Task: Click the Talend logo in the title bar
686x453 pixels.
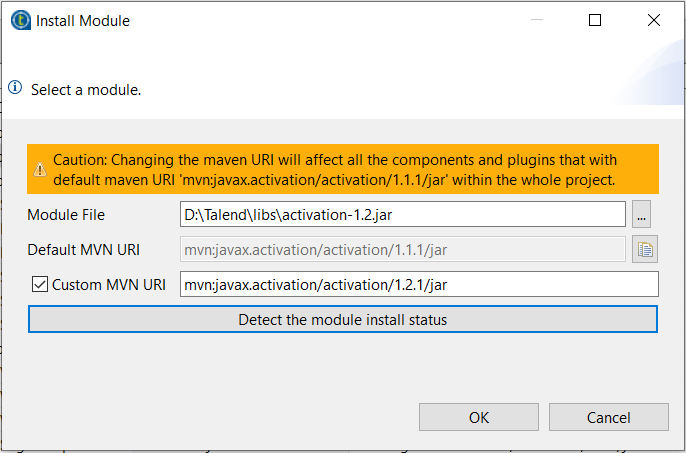Action: click(x=20, y=20)
